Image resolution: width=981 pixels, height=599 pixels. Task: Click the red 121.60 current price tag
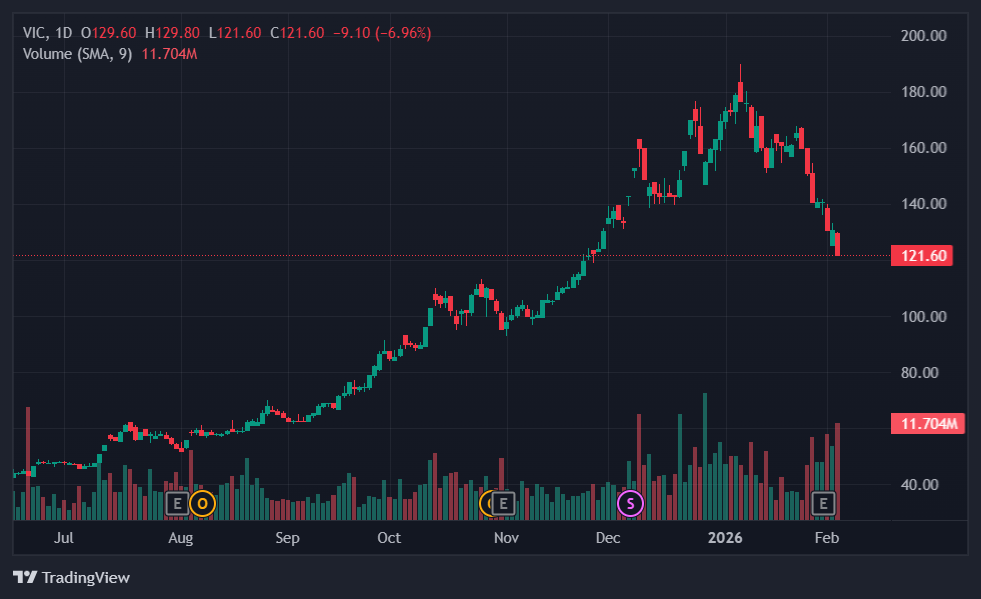point(920,256)
